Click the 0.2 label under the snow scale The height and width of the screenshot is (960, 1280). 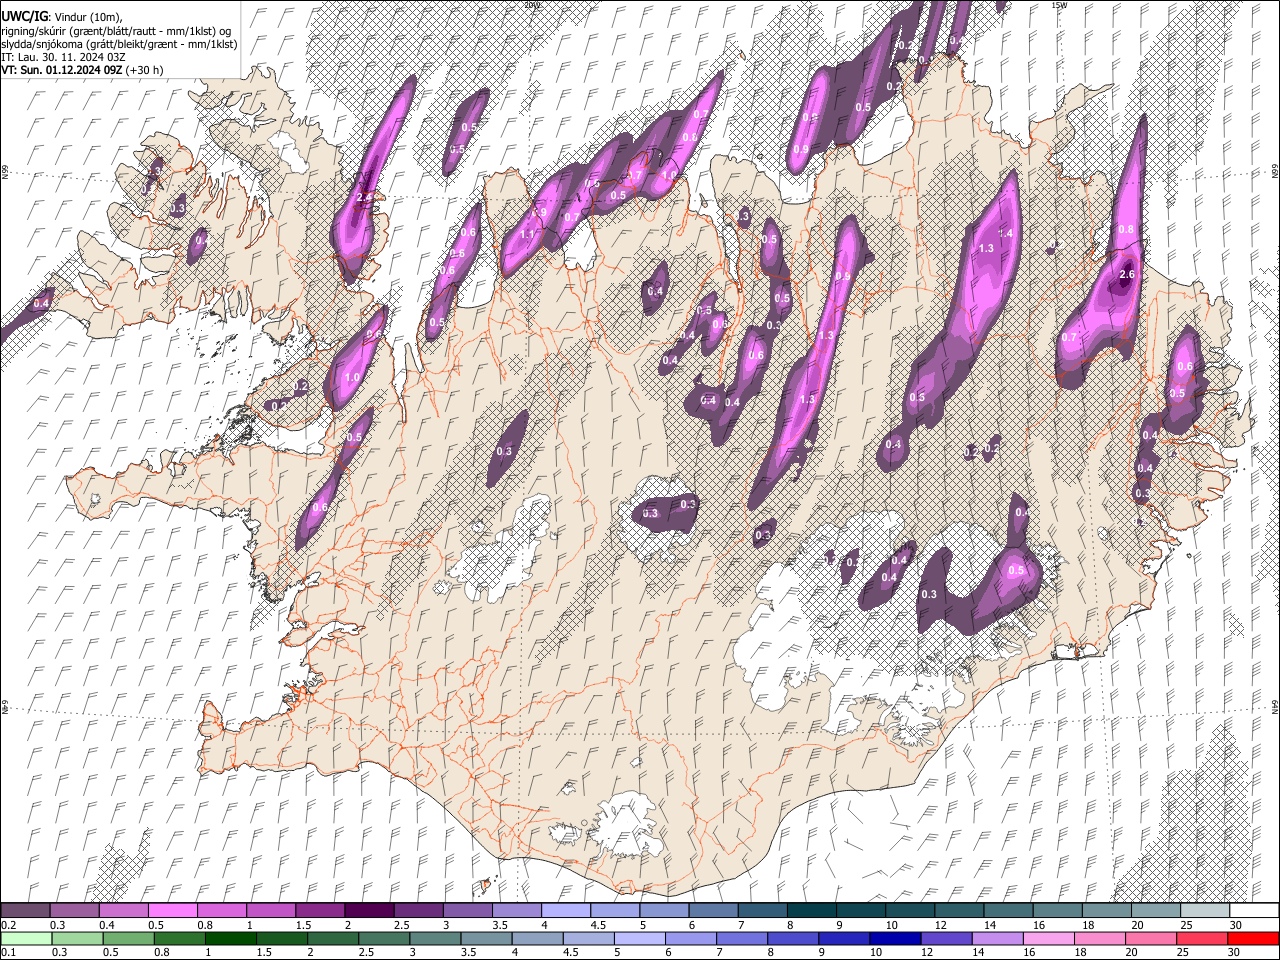pyautogui.click(x=9, y=925)
